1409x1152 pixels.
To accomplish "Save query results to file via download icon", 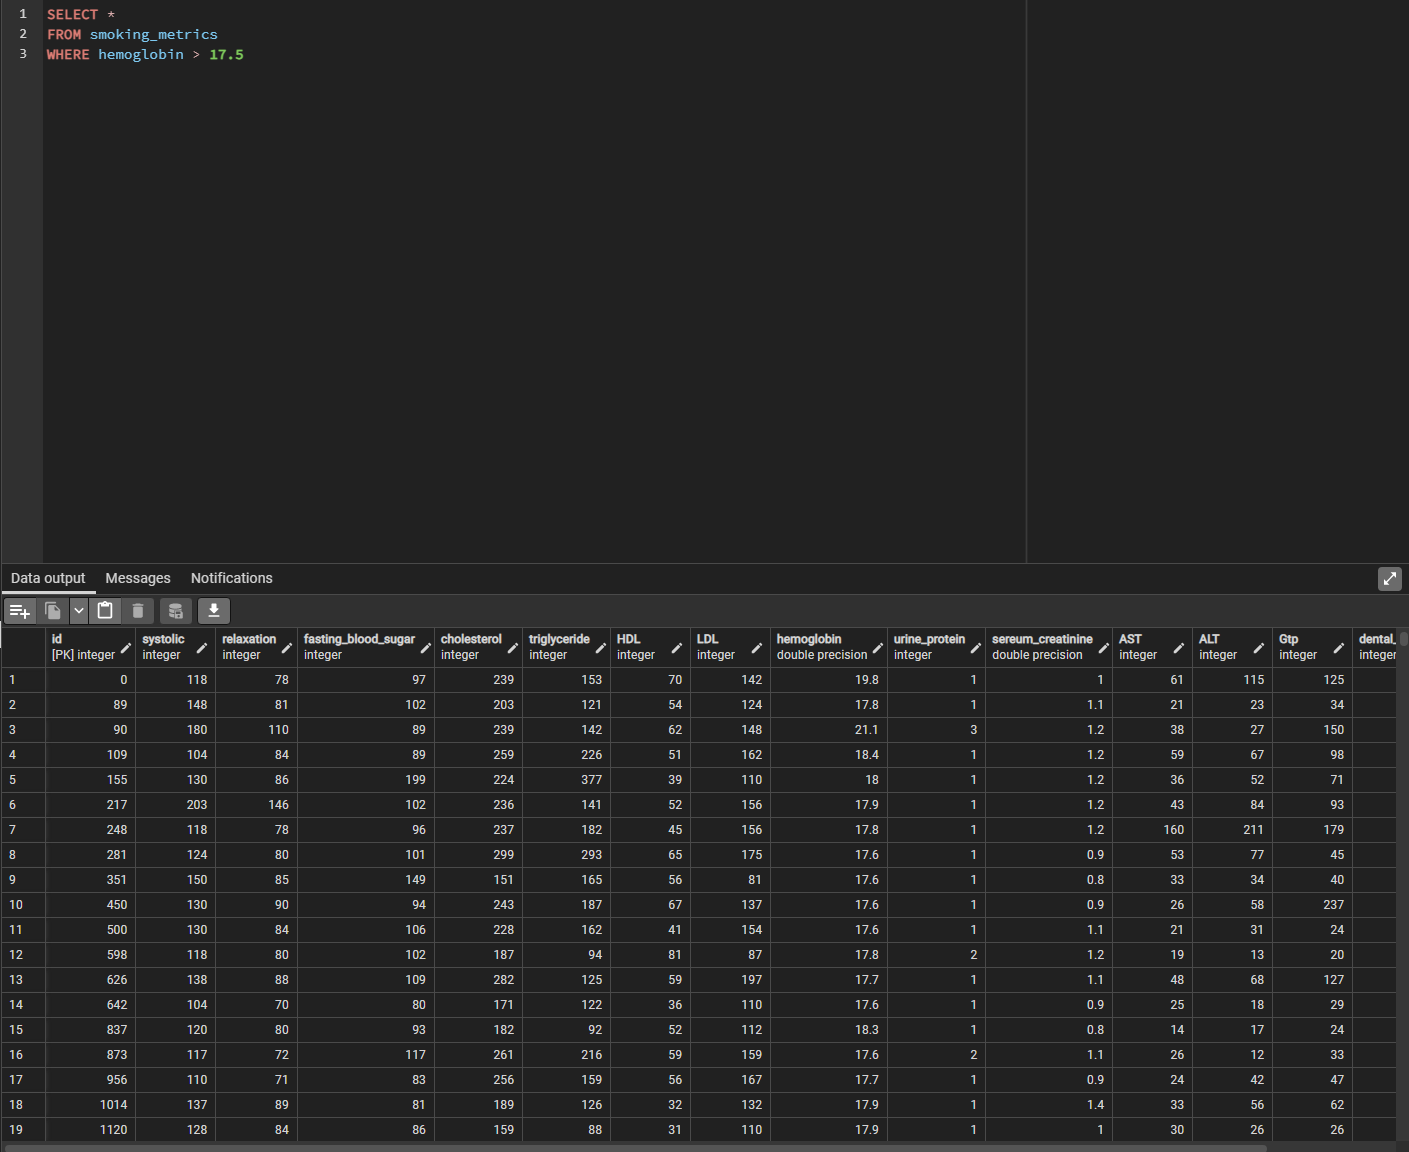I will click(x=214, y=610).
